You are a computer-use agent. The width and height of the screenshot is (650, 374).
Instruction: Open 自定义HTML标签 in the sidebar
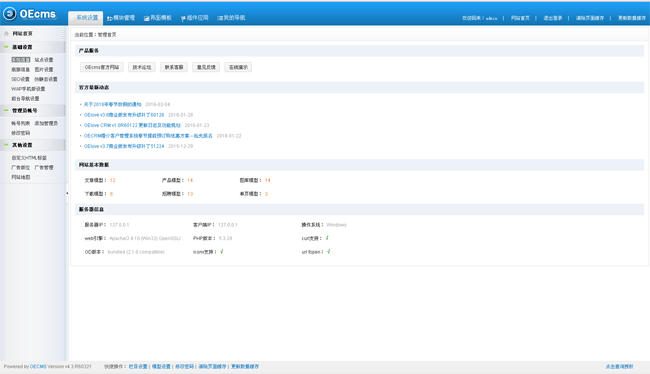coord(29,158)
